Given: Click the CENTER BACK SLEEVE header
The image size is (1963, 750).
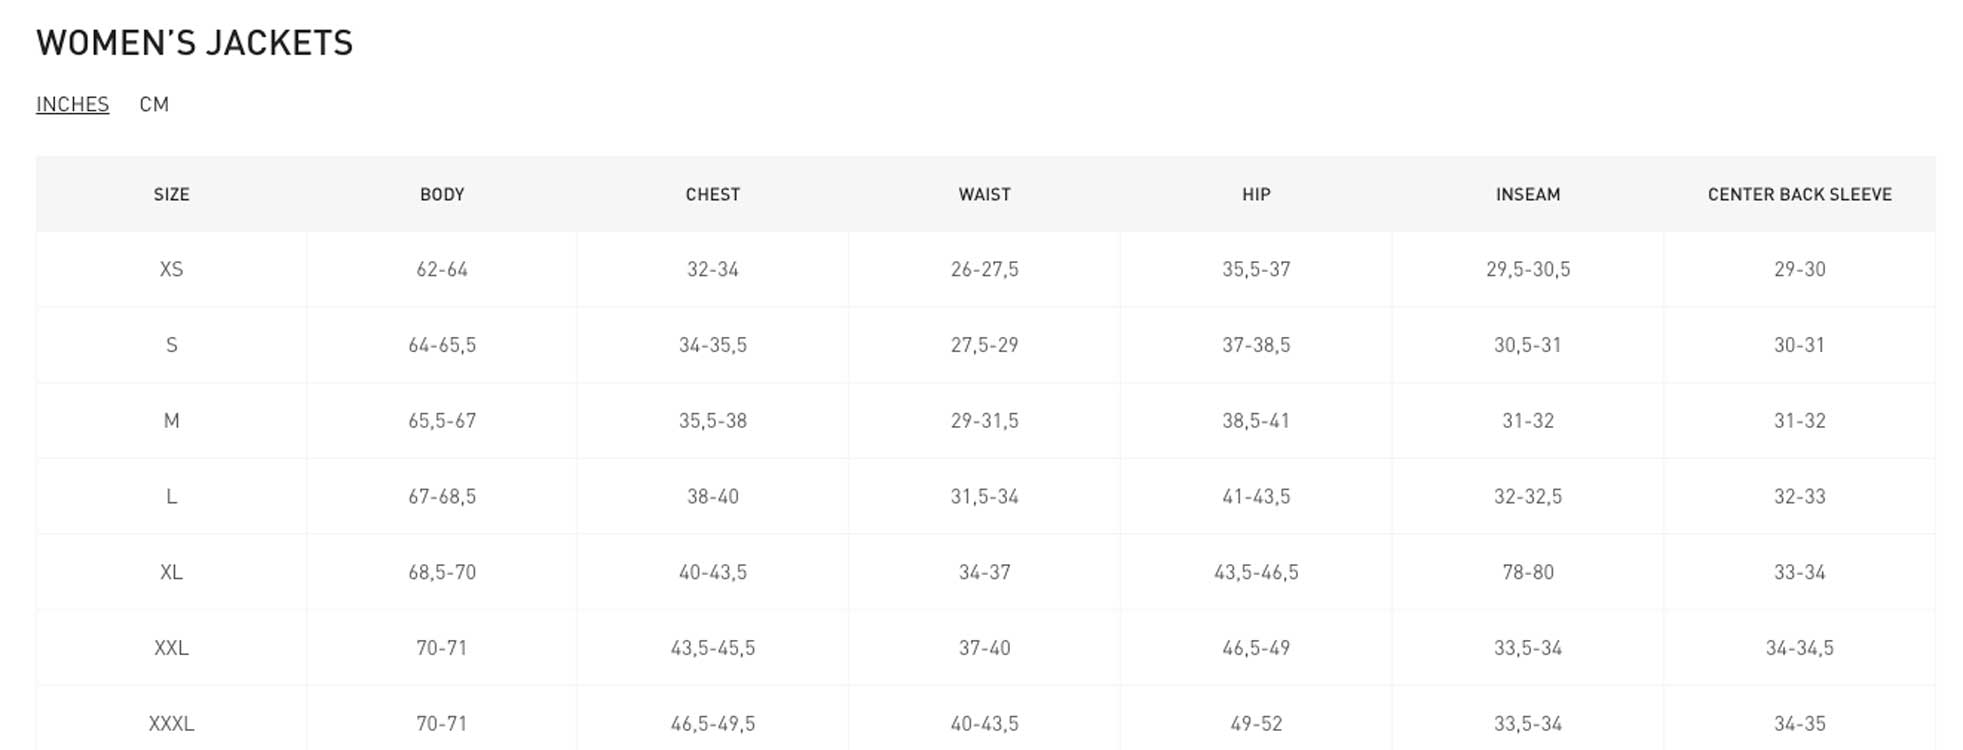Looking at the screenshot, I should (x=1800, y=194).
